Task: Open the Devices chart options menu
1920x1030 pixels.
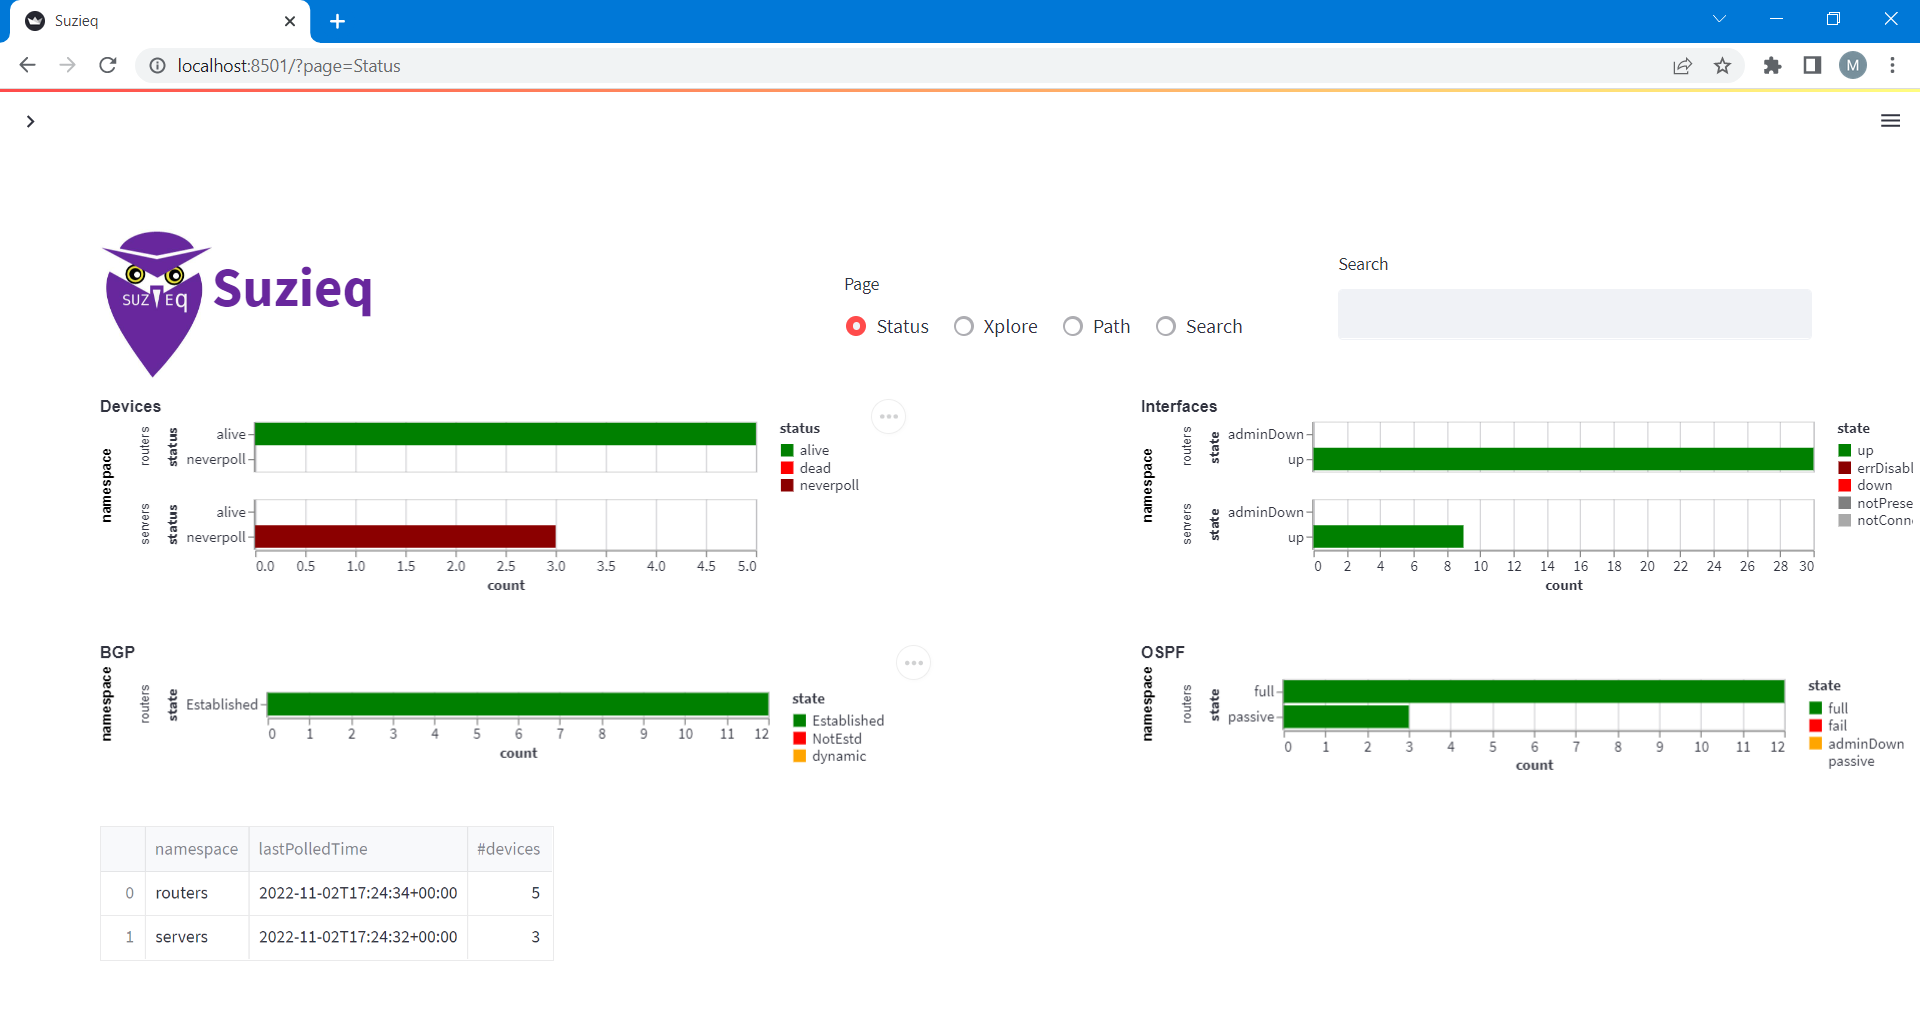Action: click(888, 416)
